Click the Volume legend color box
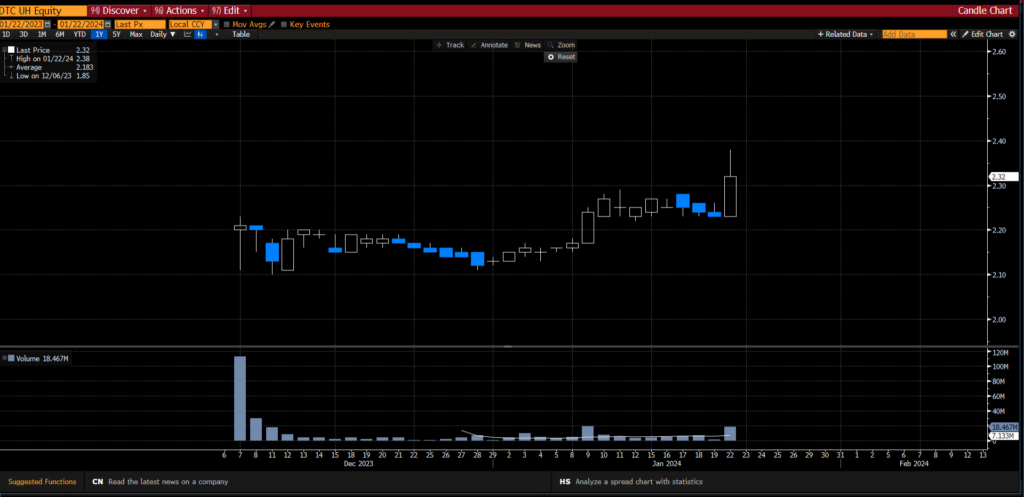The height and width of the screenshot is (497, 1024). pyautogui.click(x=11, y=358)
